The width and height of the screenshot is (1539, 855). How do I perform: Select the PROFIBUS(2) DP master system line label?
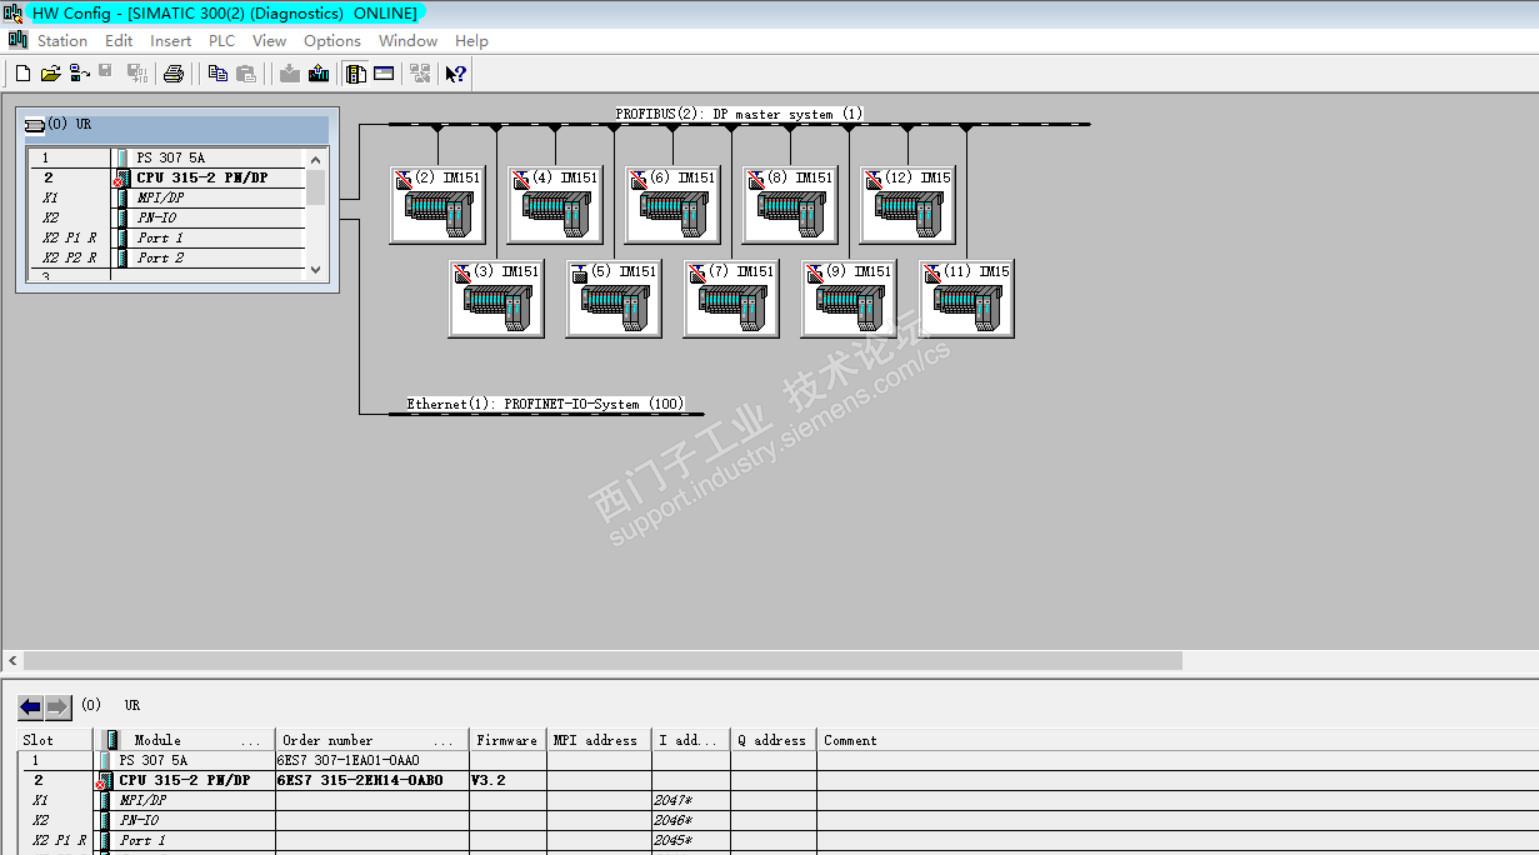[x=739, y=114]
